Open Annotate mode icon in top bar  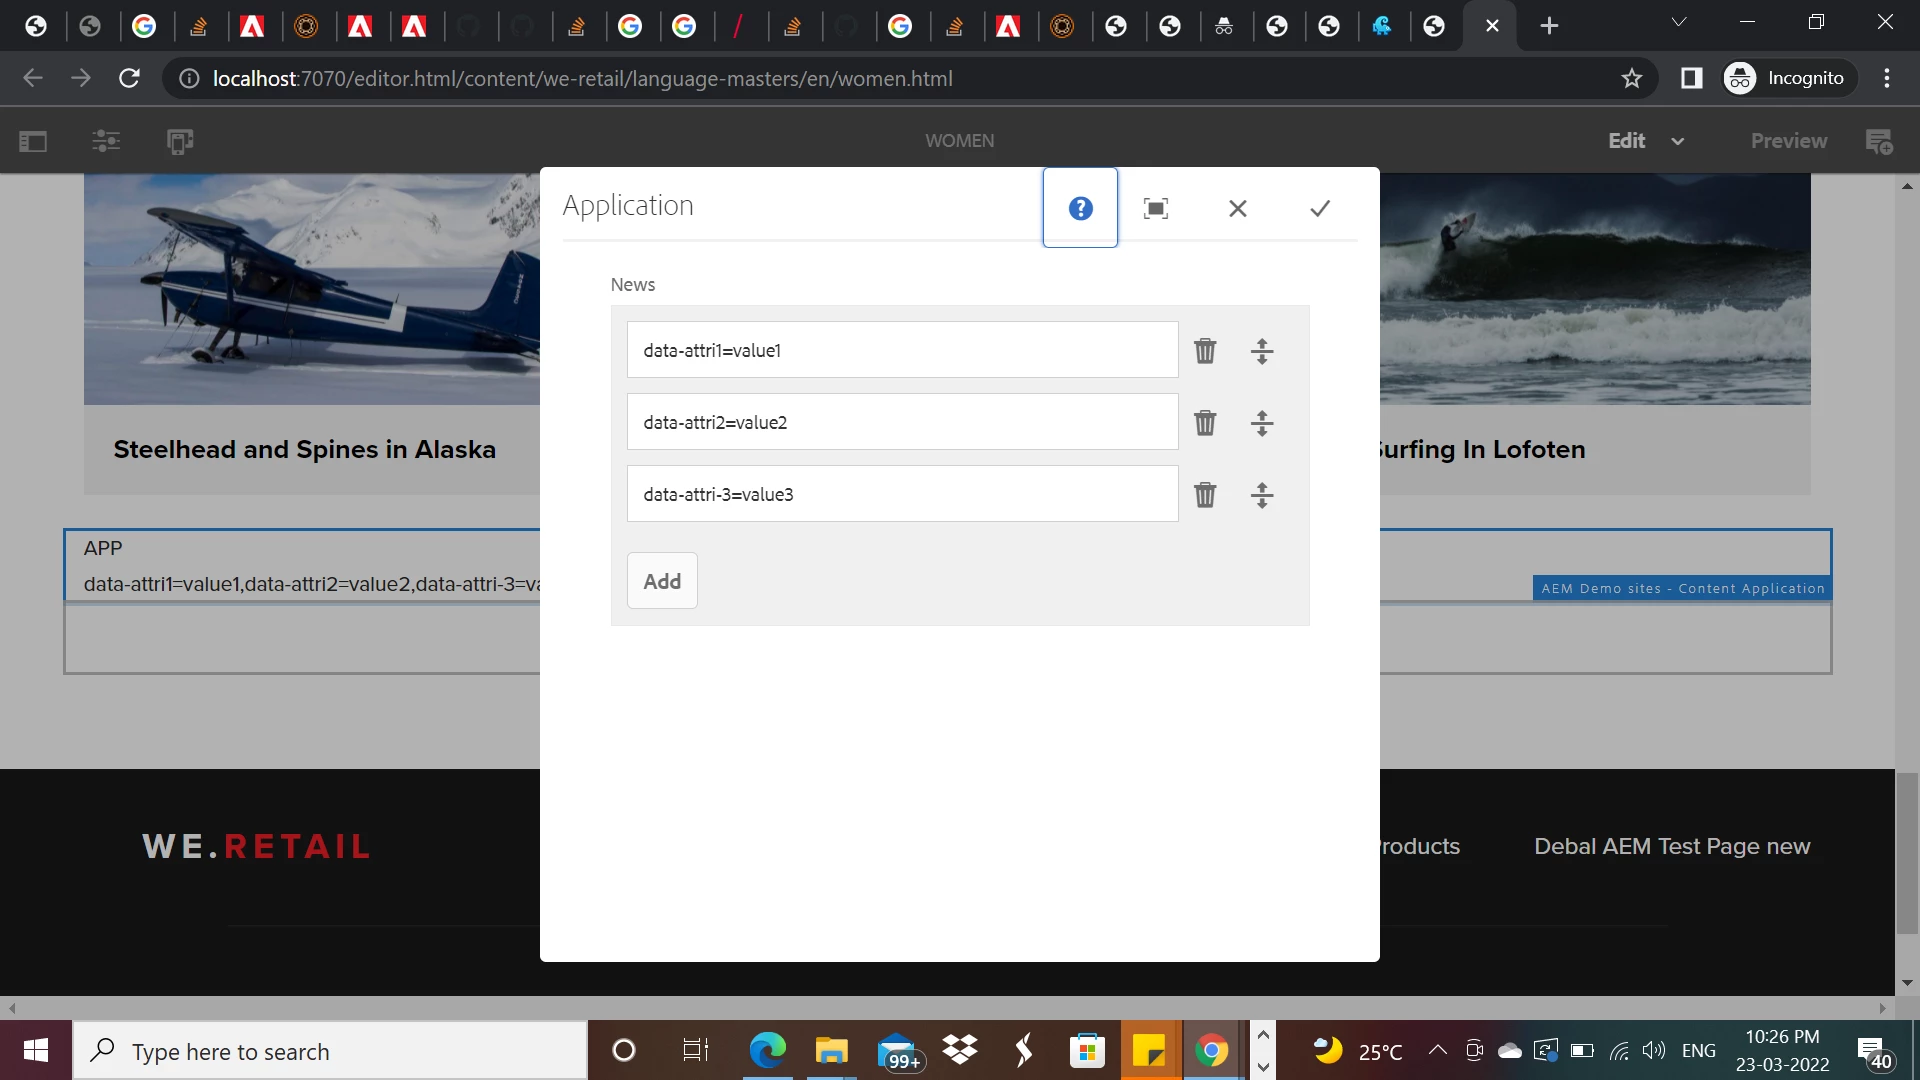point(1879,141)
